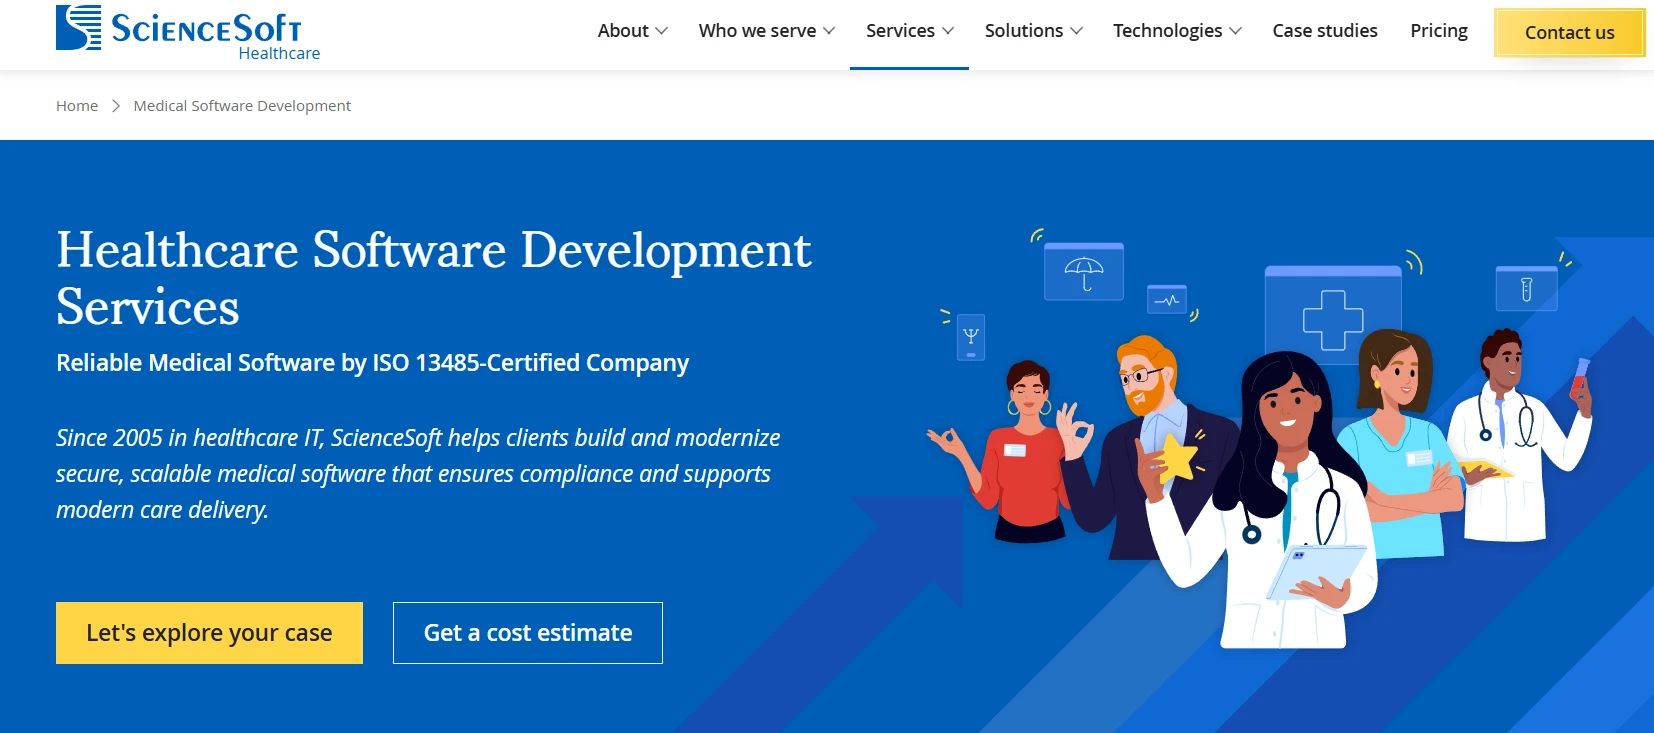Open the Services dropdown chevron

pyautogui.click(x=948, y=31)
